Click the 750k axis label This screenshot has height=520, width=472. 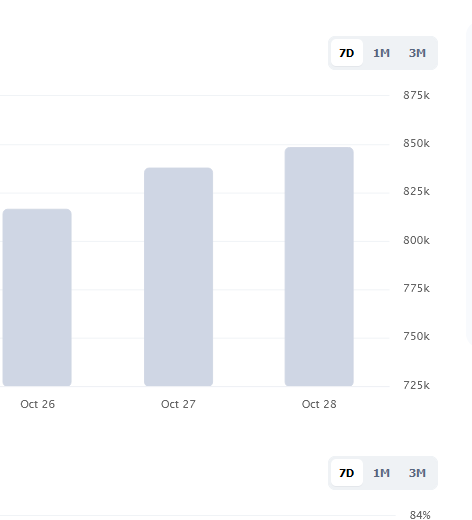pos(416,336)
